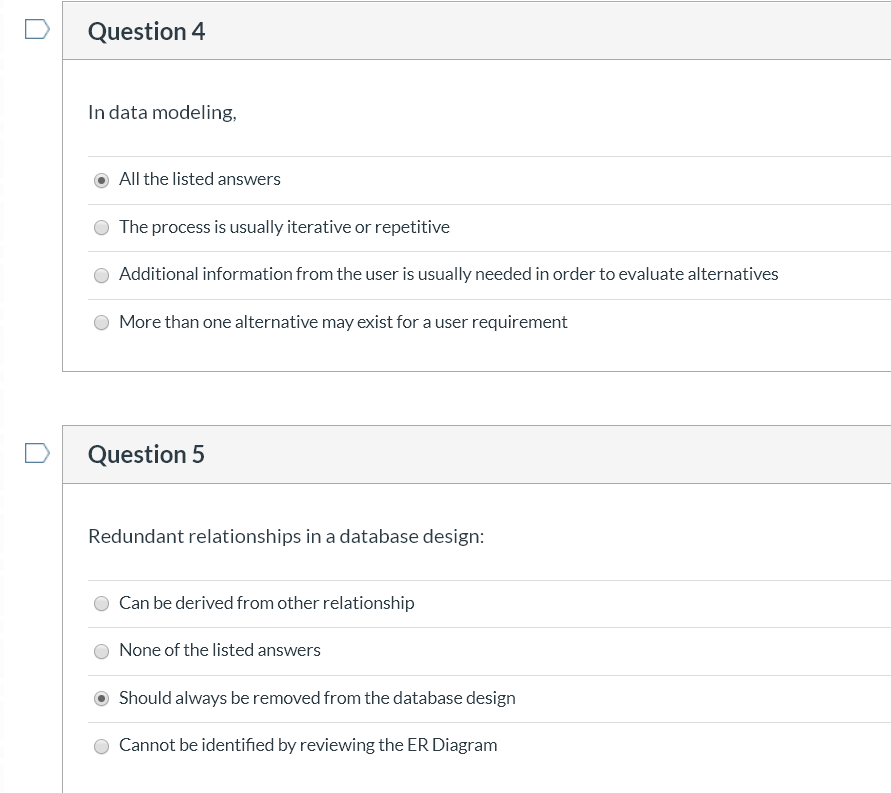The height and width of the screenshot is (793, 891).
Task: Click the answer text 'The process is usually iterative or repetitive'
Action: pyautogui.click(x=284, y=227)
